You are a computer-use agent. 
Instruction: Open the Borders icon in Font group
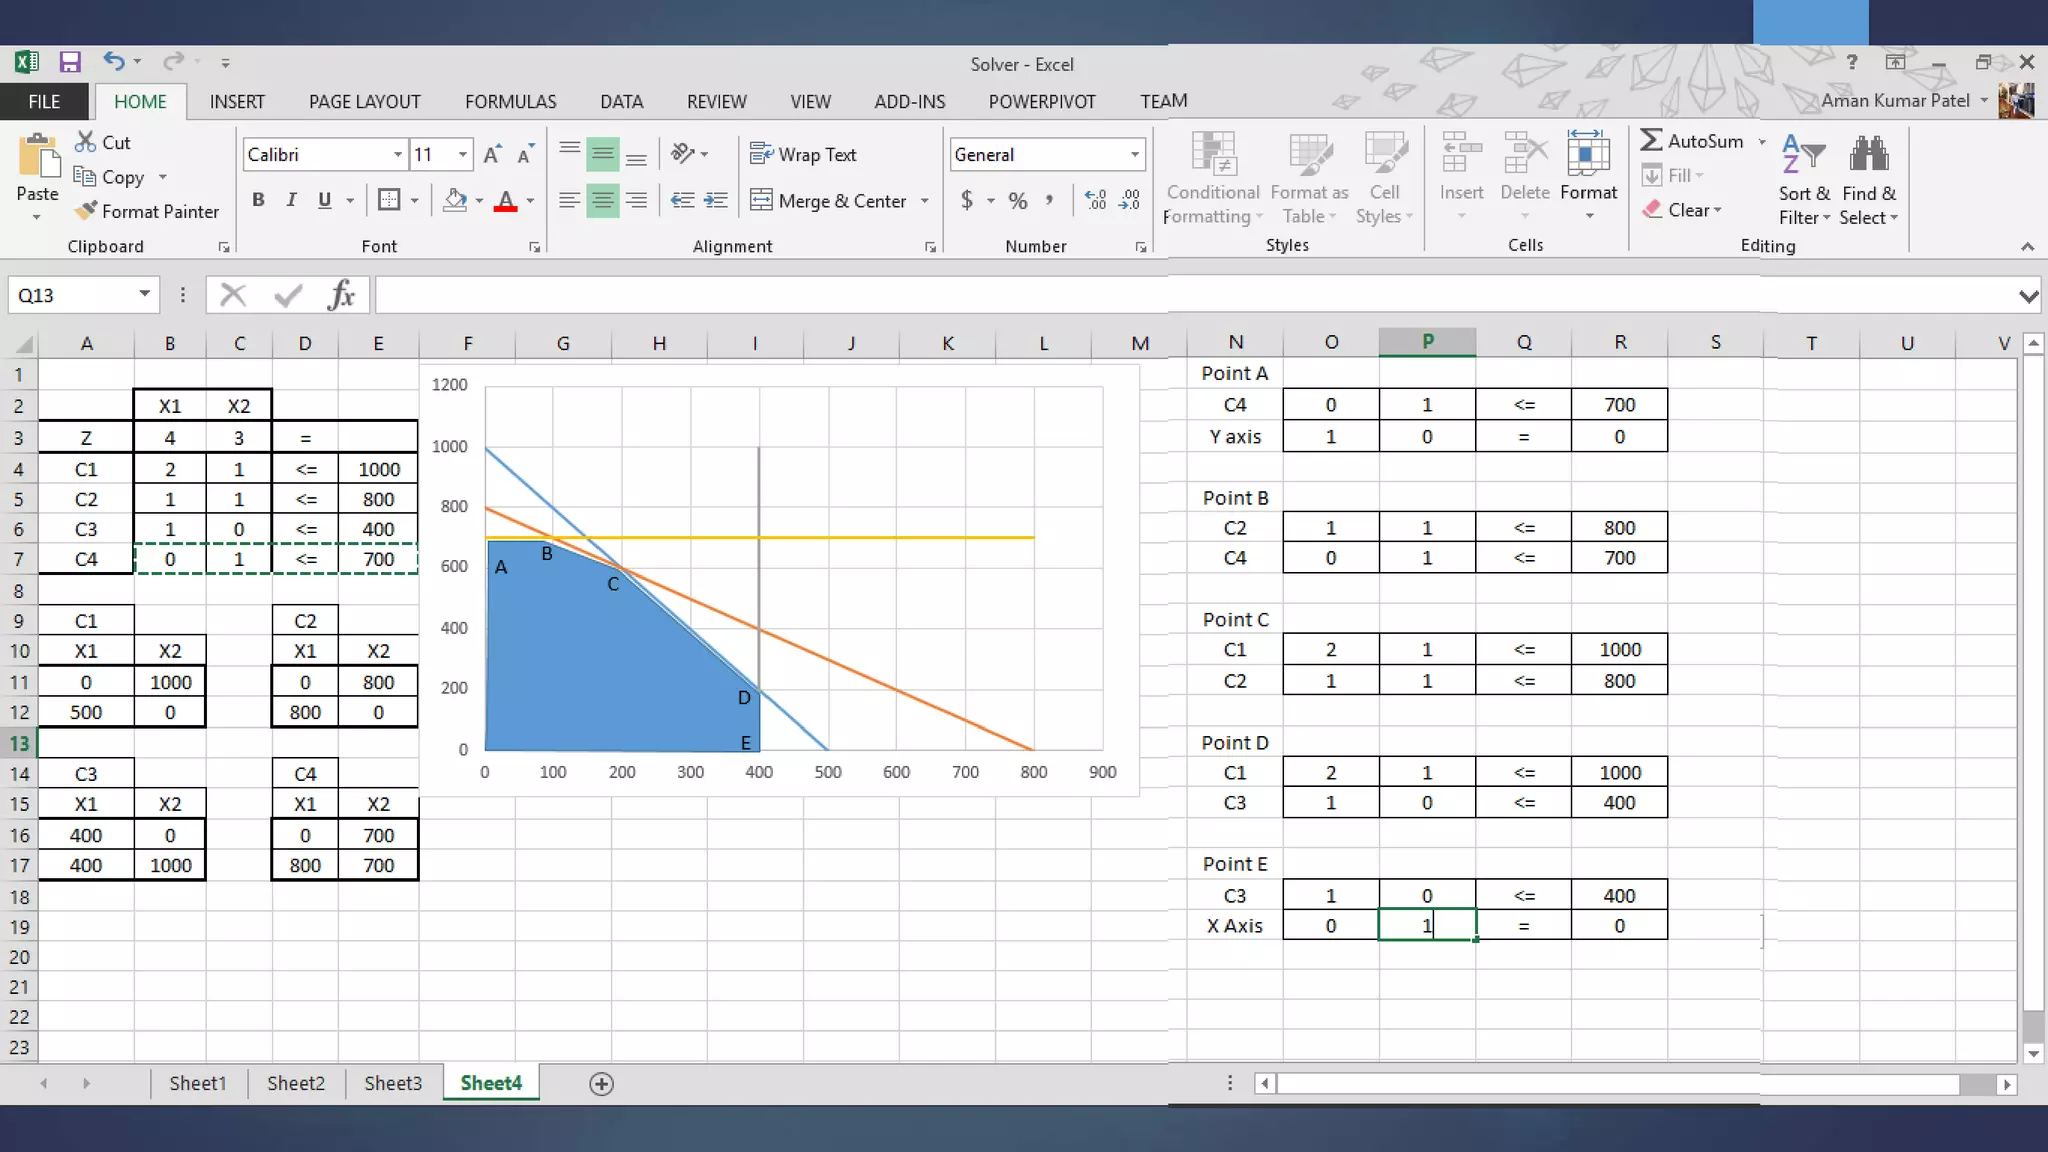pos(389,200)
